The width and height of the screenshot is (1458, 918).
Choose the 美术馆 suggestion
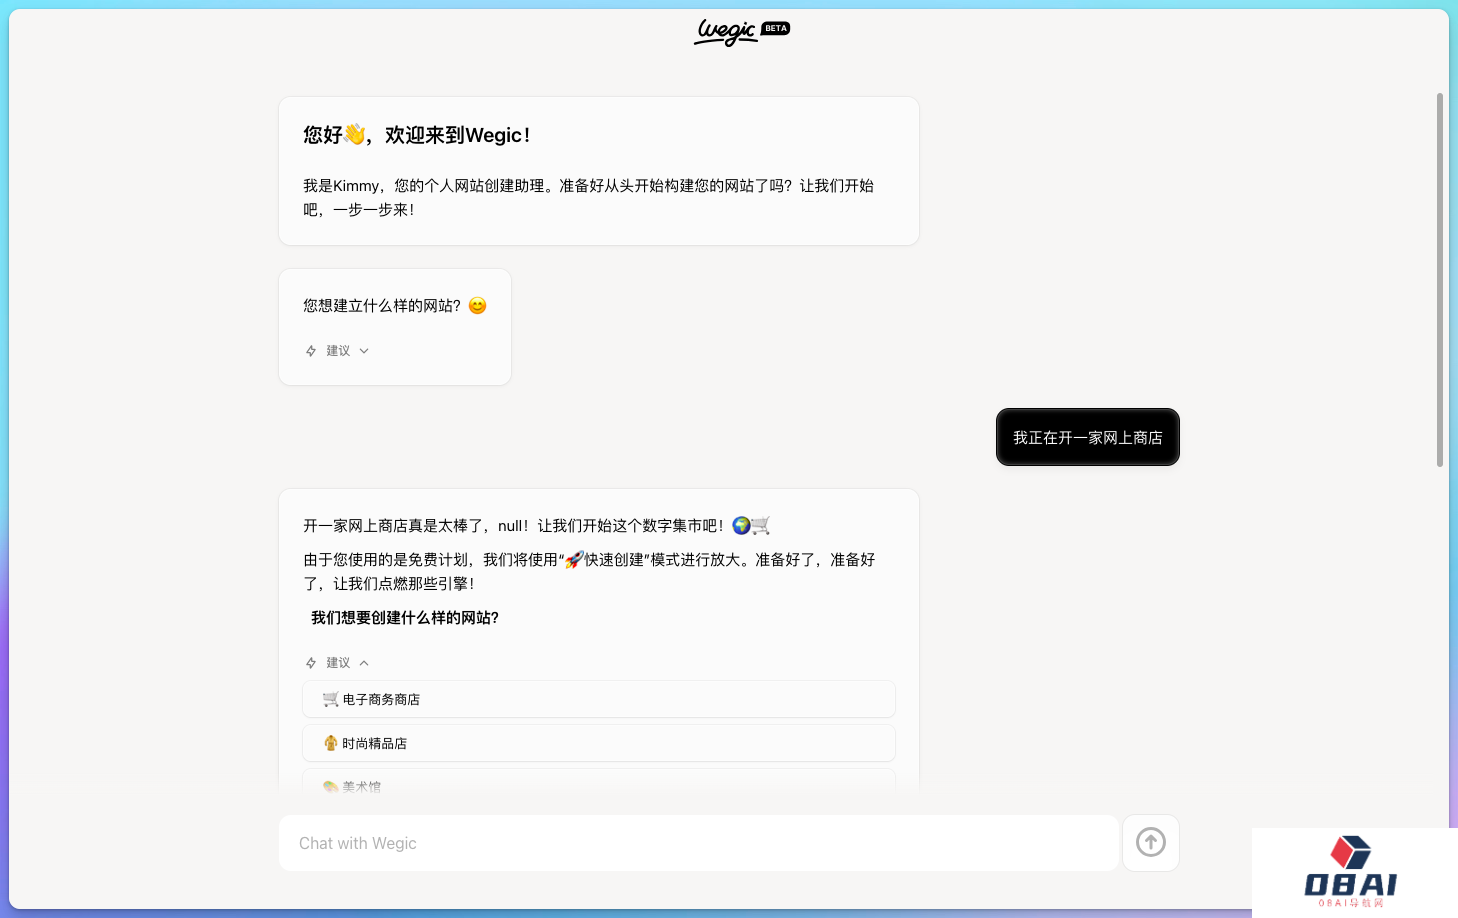click(x=599, y=781)
